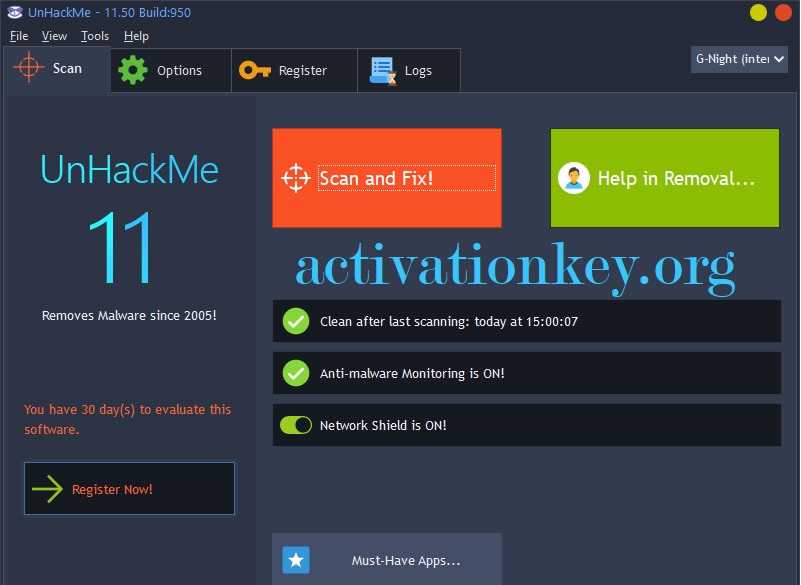Open the File menu
Viewport: 801px width, 585px height.
pos(18,35)
